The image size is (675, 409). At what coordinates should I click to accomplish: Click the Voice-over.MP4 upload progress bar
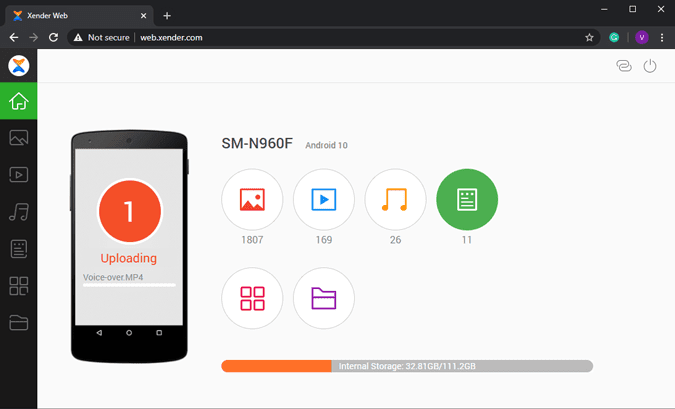click(129, 285)
